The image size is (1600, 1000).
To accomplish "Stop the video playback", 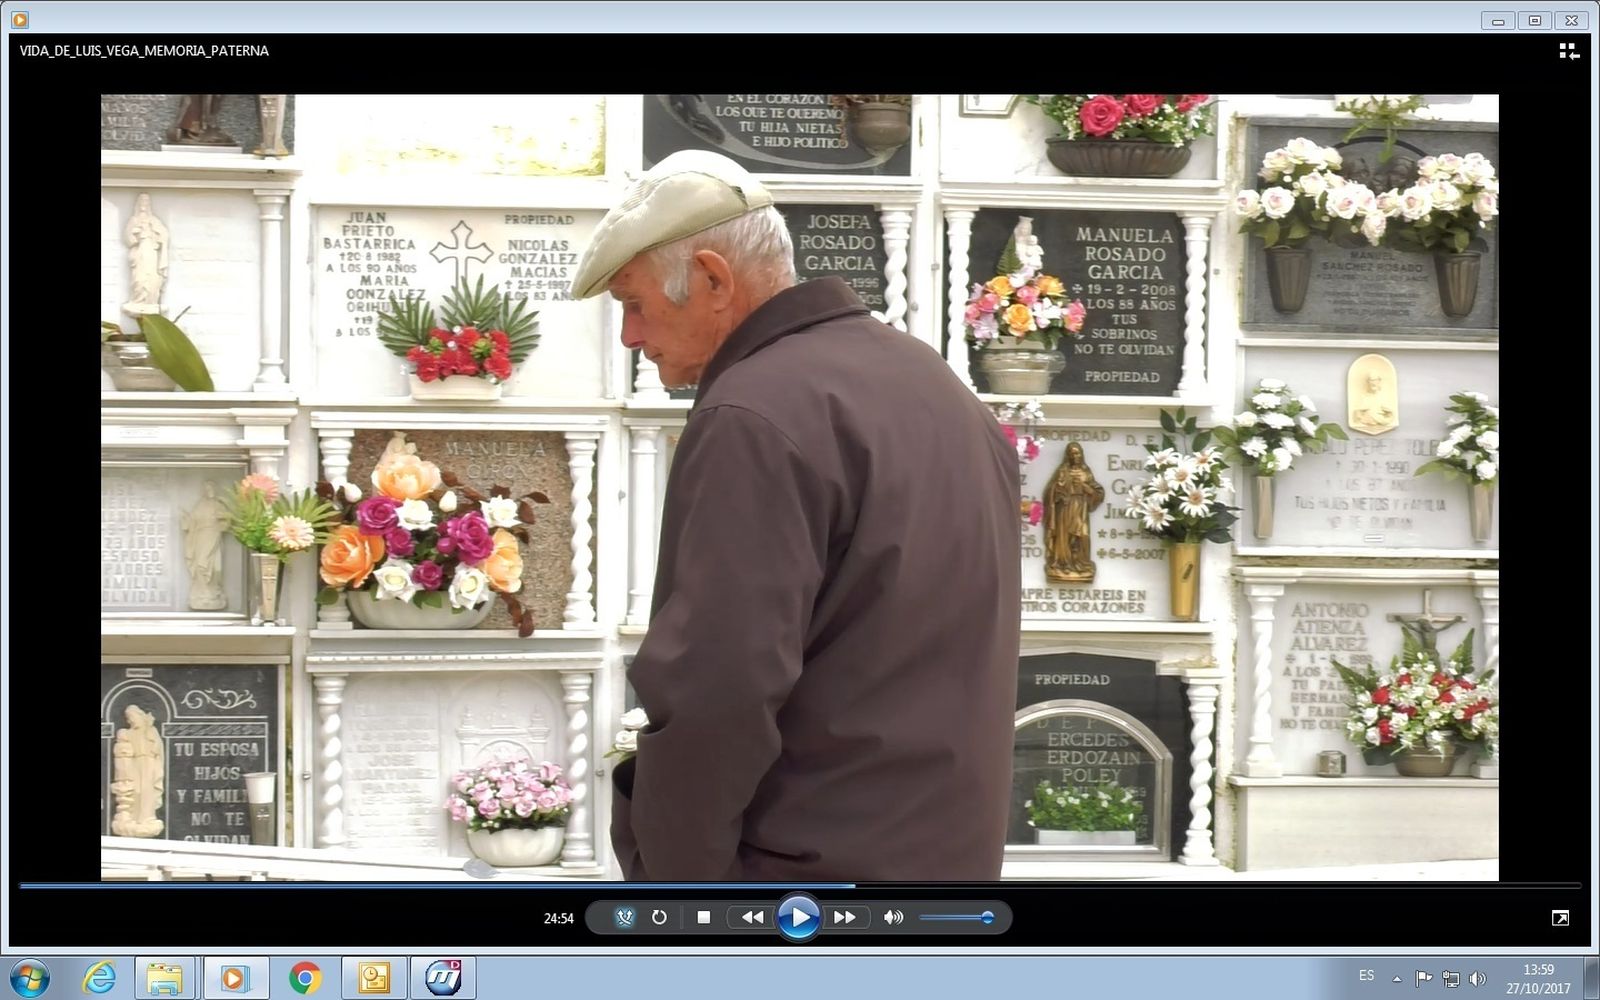I will (x=705, y=916).
